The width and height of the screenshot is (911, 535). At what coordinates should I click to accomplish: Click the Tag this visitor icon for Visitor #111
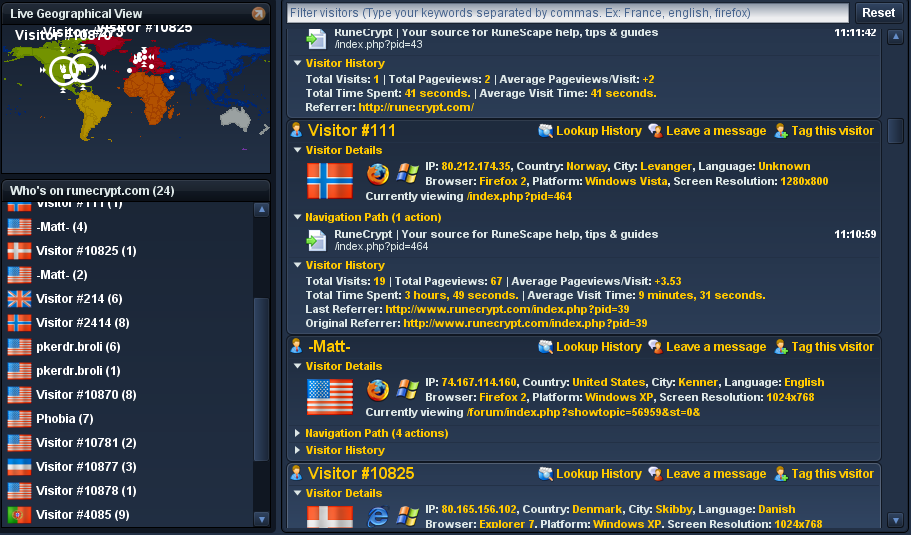(x=781, y=131)
